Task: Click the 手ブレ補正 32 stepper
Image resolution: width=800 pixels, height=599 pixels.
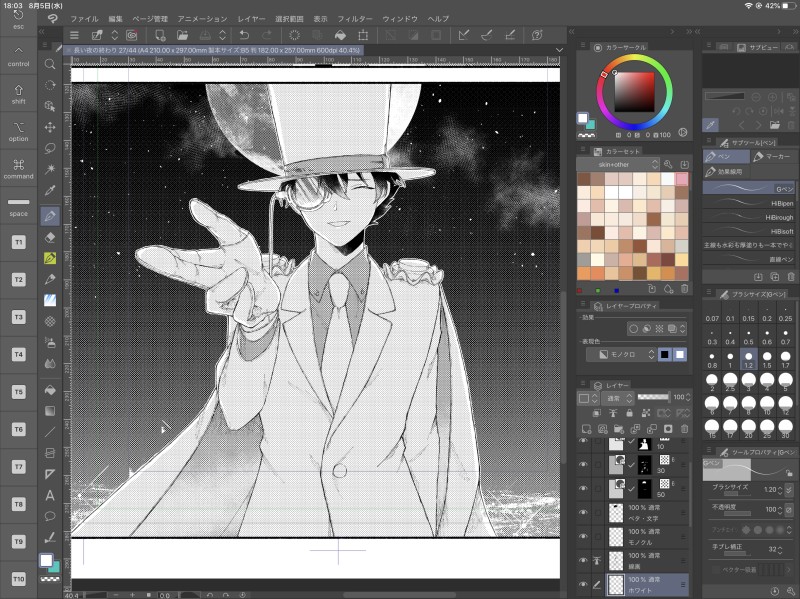Action: (x=780, y=550)
